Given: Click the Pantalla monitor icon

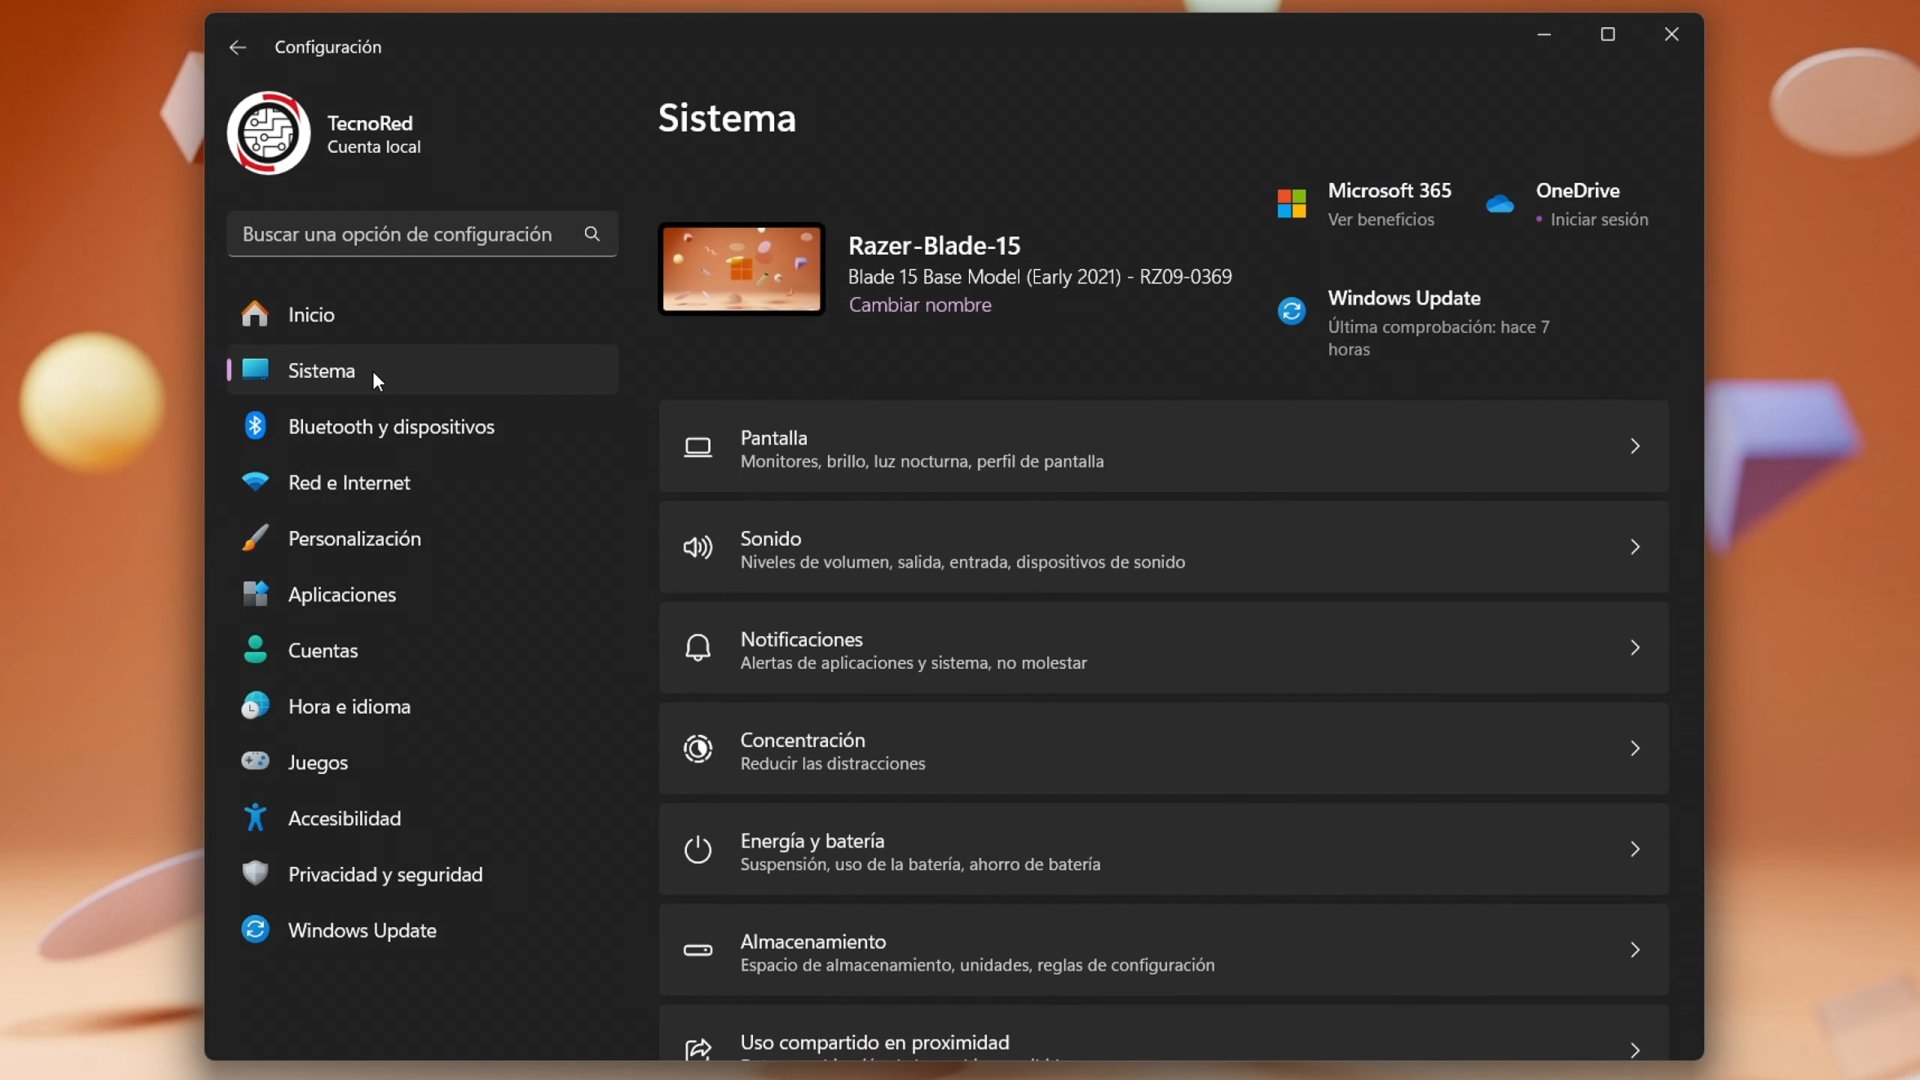Looking at the screenshot, I should [698, 447].
